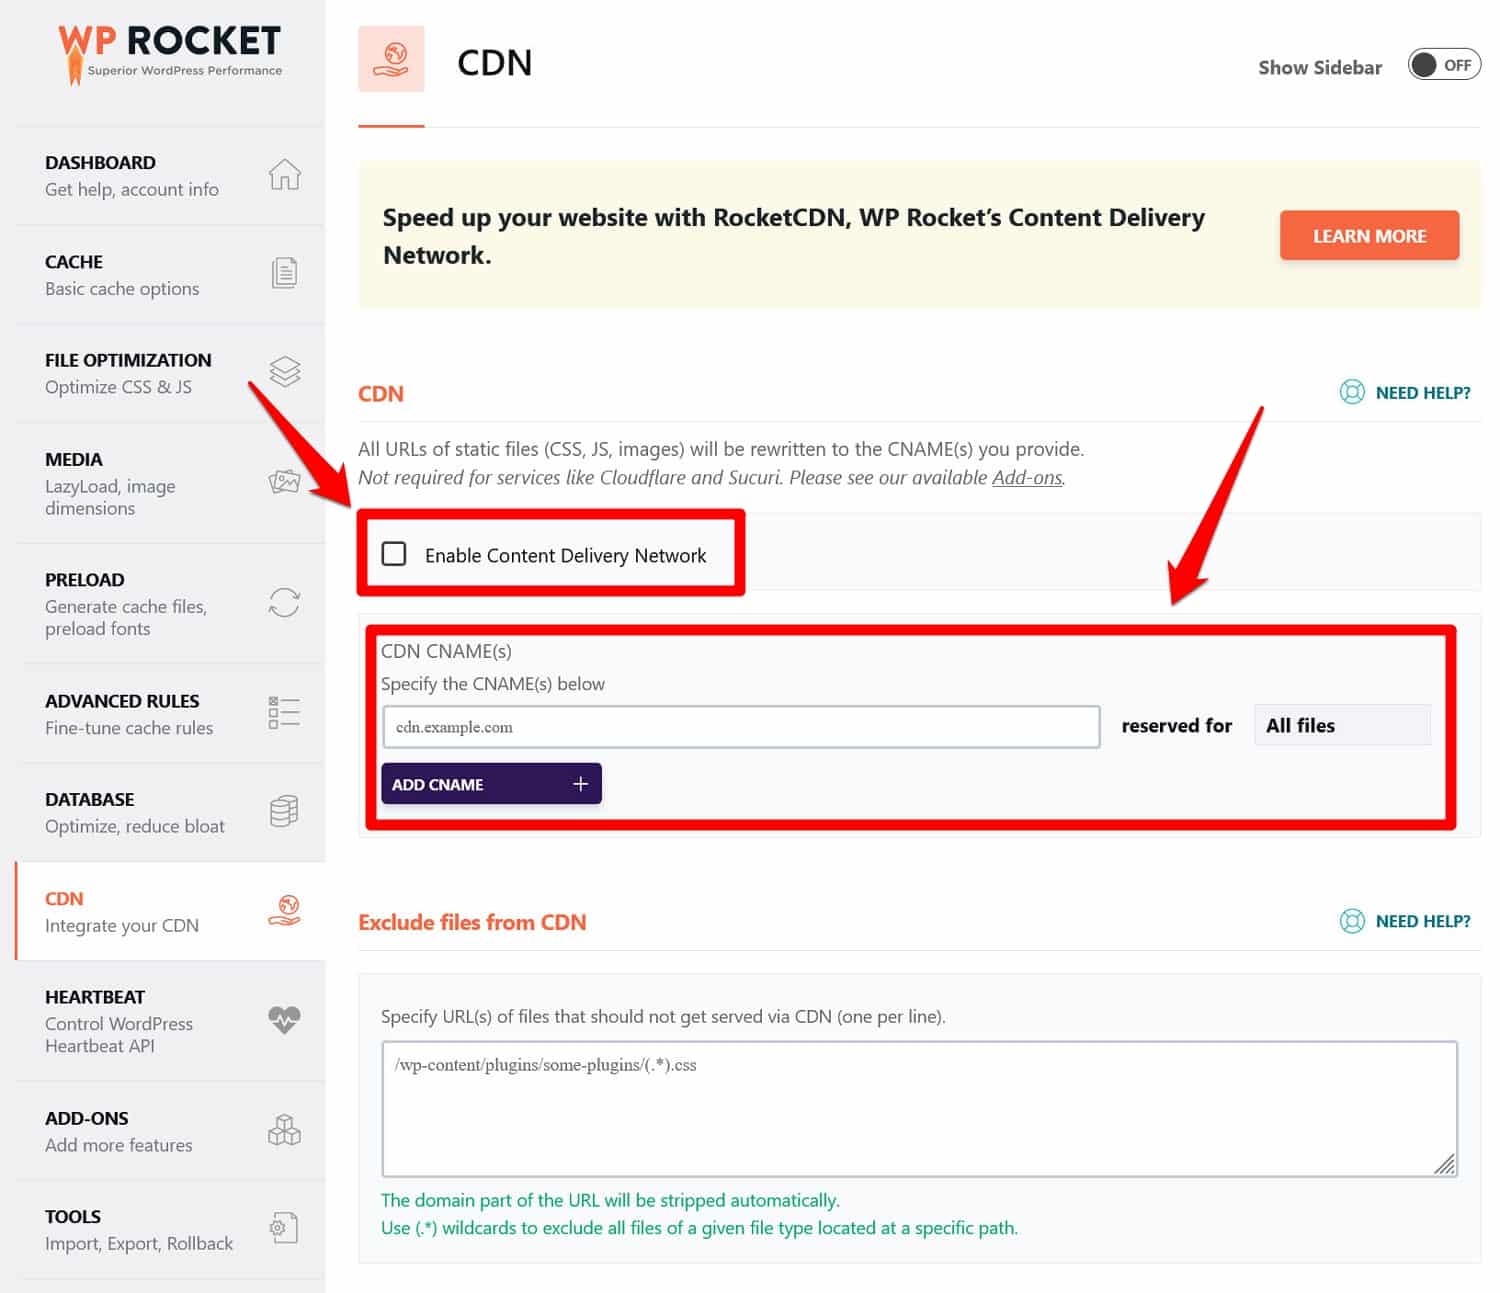Click Need Help next to CDN heading
Viewport: 1500px width, 1293px height.
click(1405, 393)
